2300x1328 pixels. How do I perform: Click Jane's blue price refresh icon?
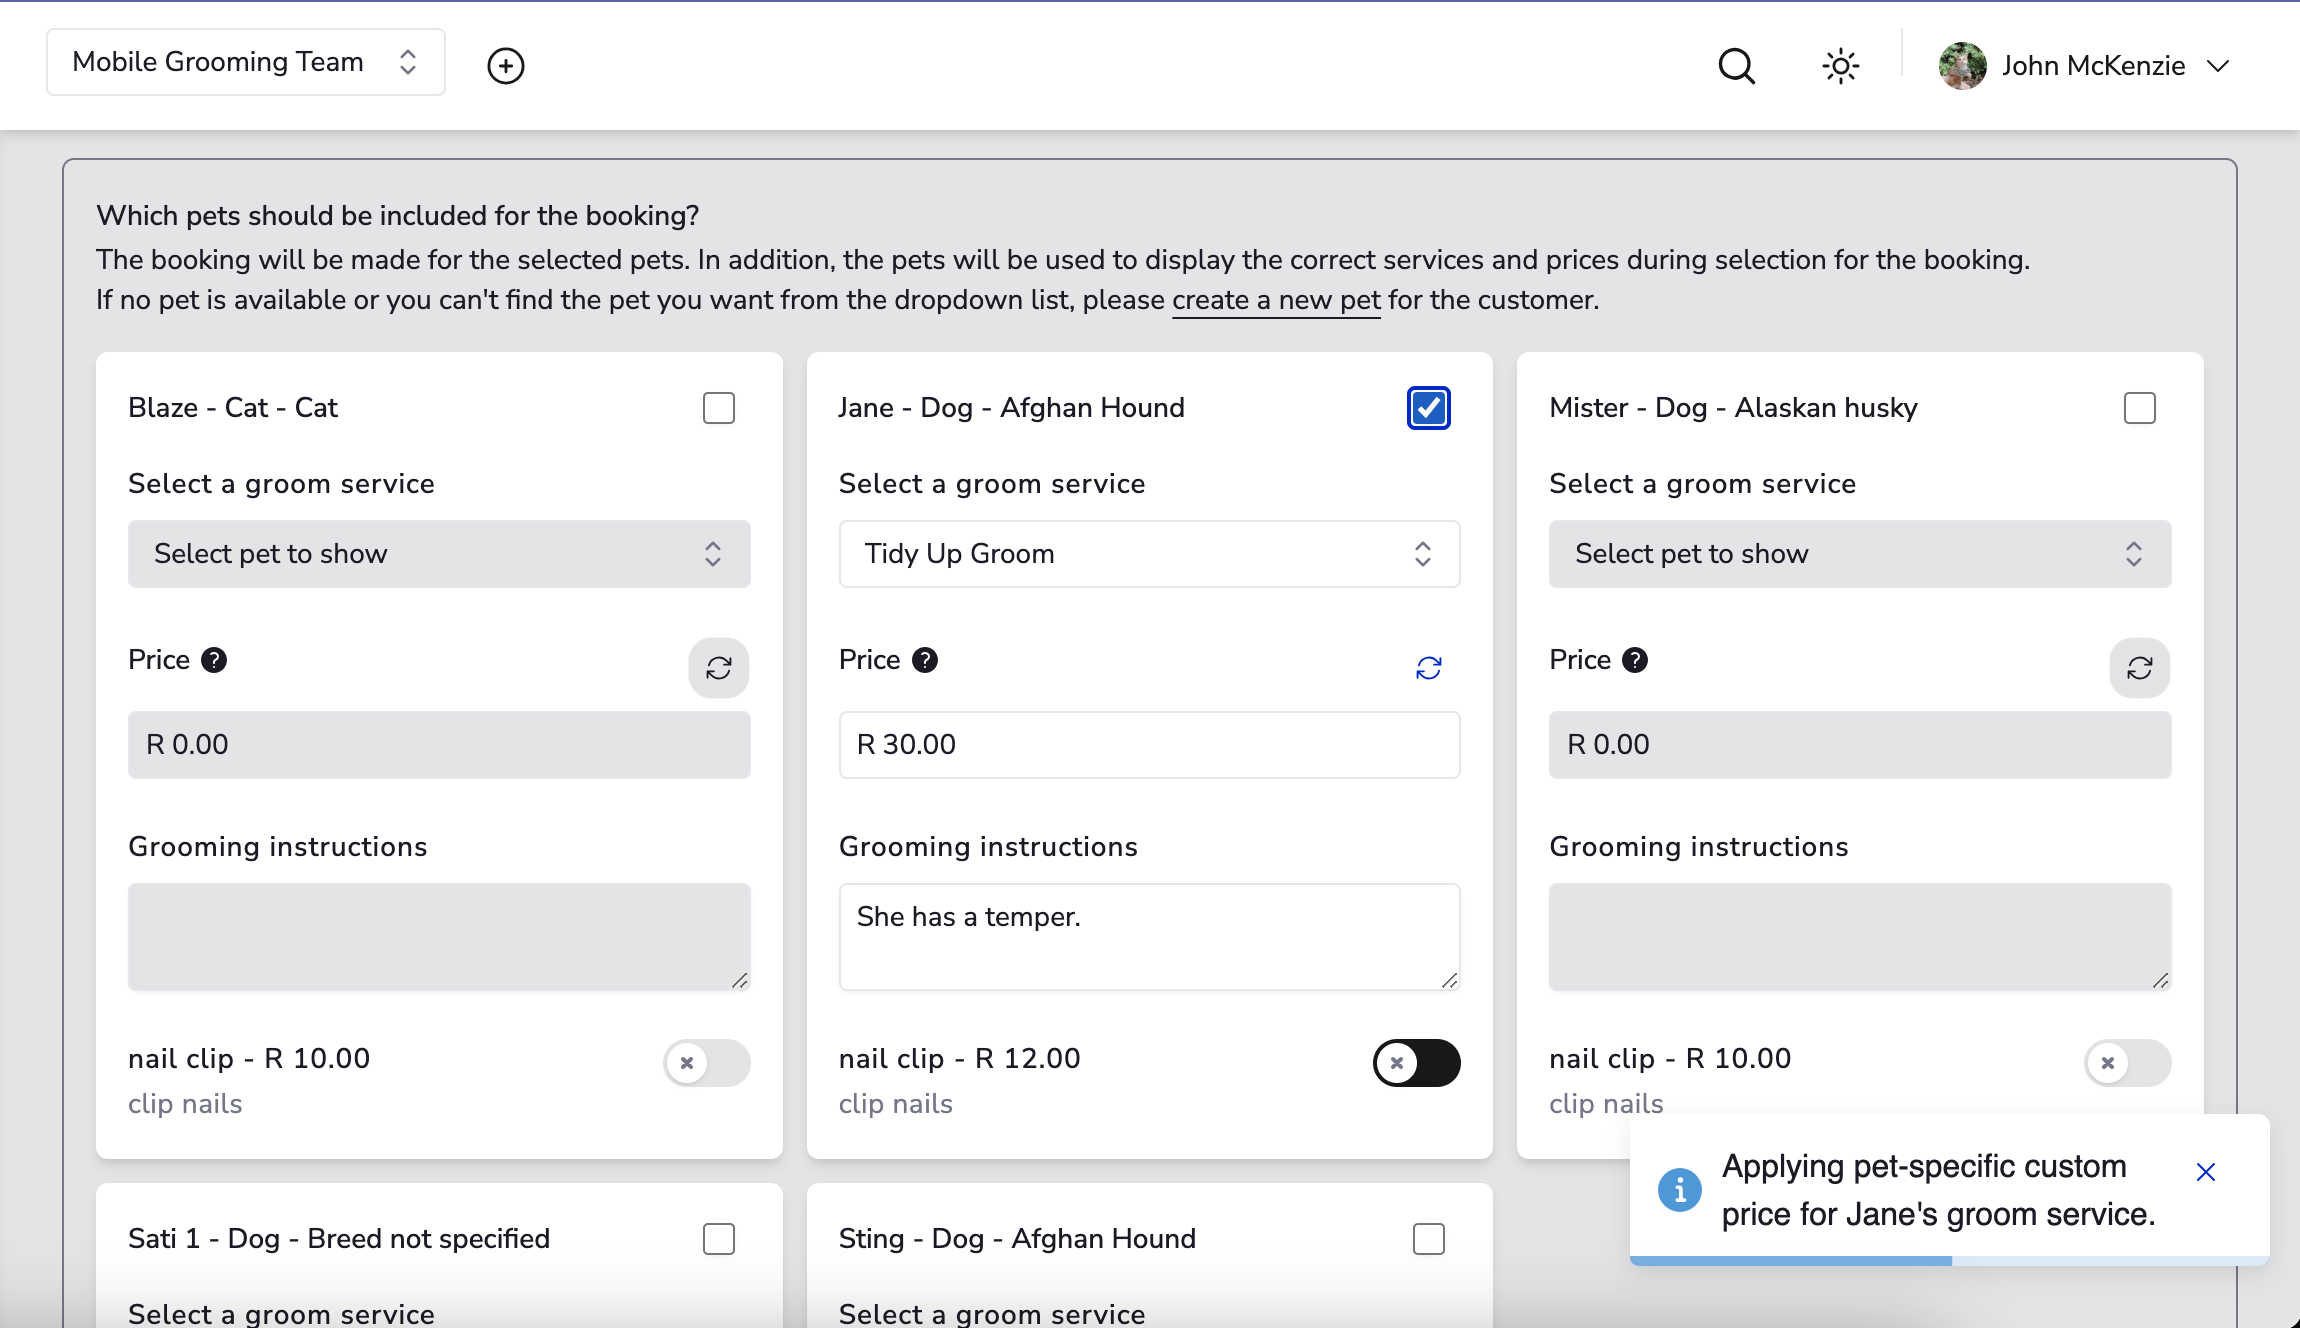1428,668
